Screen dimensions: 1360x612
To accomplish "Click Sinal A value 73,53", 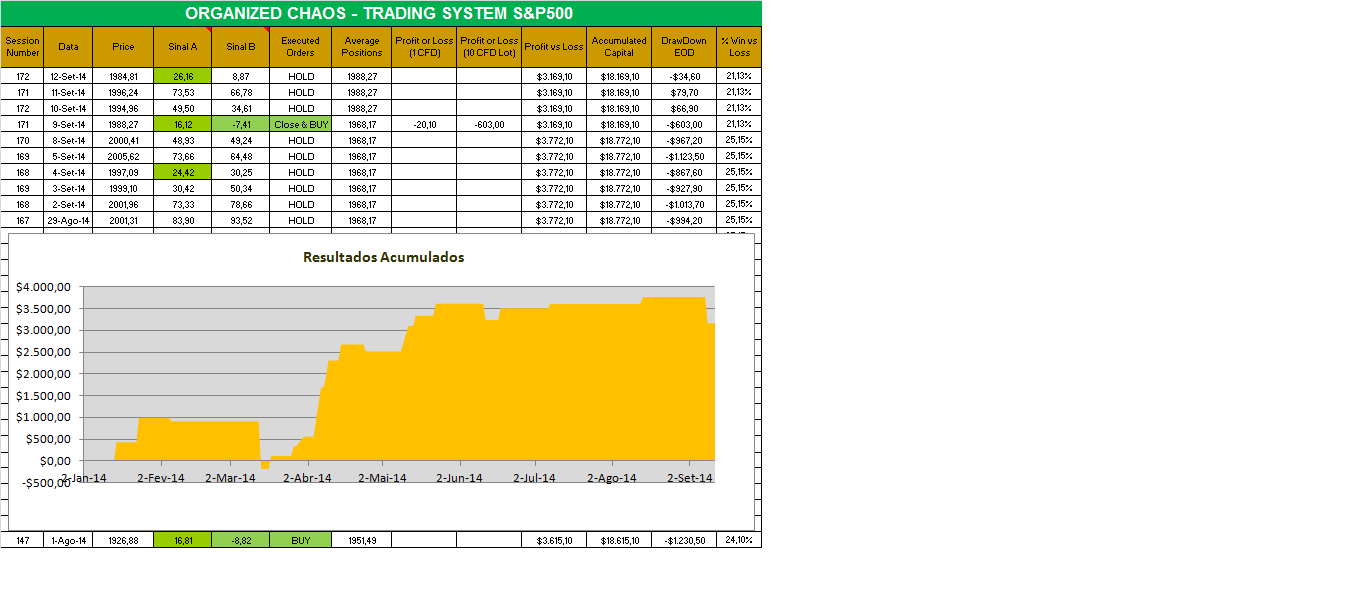I will point(183,92).
